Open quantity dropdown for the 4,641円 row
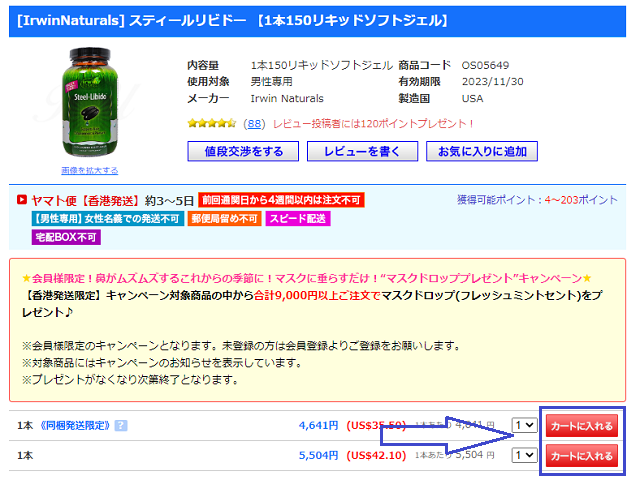The height and width of the screenshot is (480, 640). [524, 425]
